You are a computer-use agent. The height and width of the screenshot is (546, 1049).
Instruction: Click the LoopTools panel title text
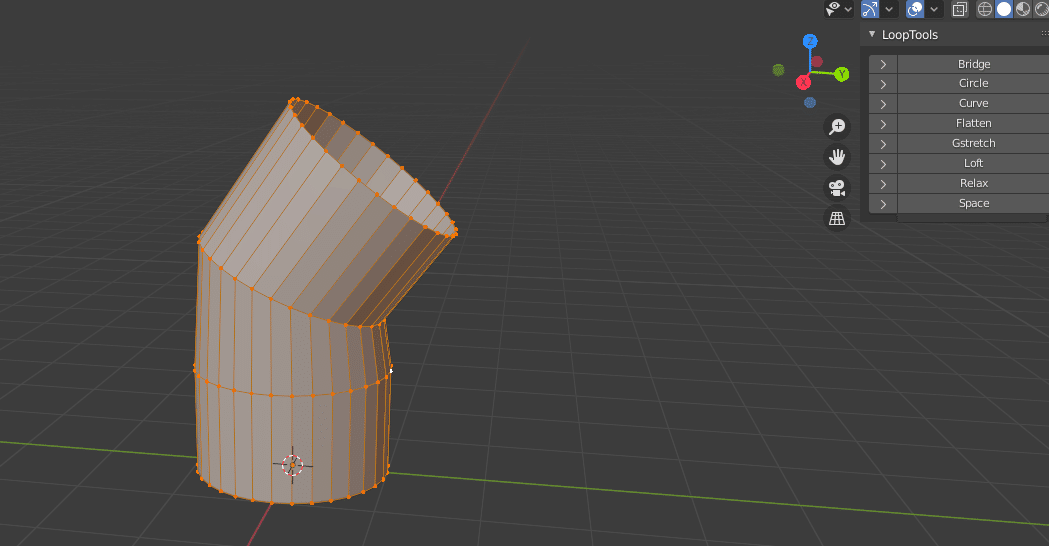[909, 35]
